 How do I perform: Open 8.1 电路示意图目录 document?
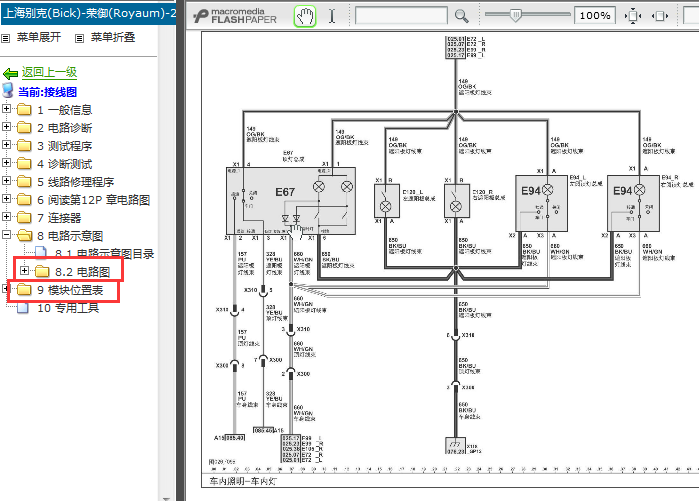pyautogui.click(x=104, y=254)
